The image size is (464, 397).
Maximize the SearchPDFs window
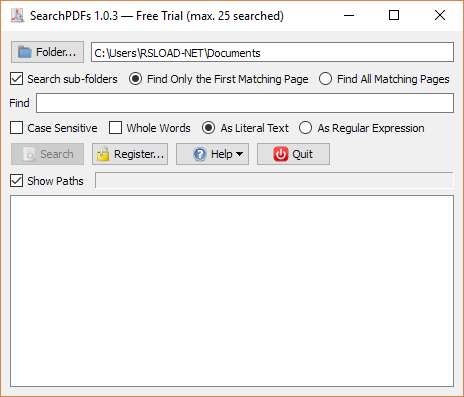coord(394,15)
